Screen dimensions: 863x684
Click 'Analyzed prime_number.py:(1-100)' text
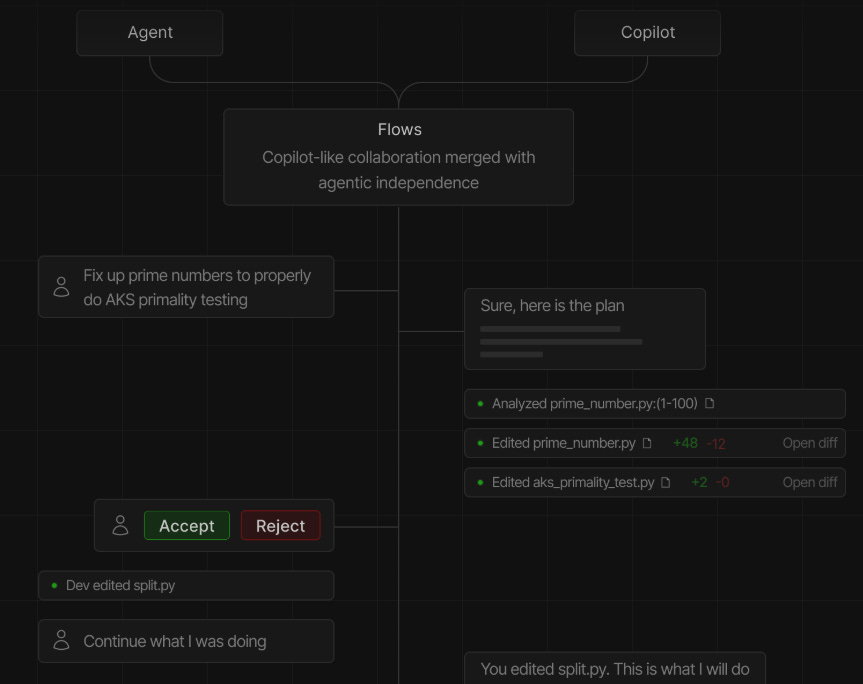tap(594, 403)
